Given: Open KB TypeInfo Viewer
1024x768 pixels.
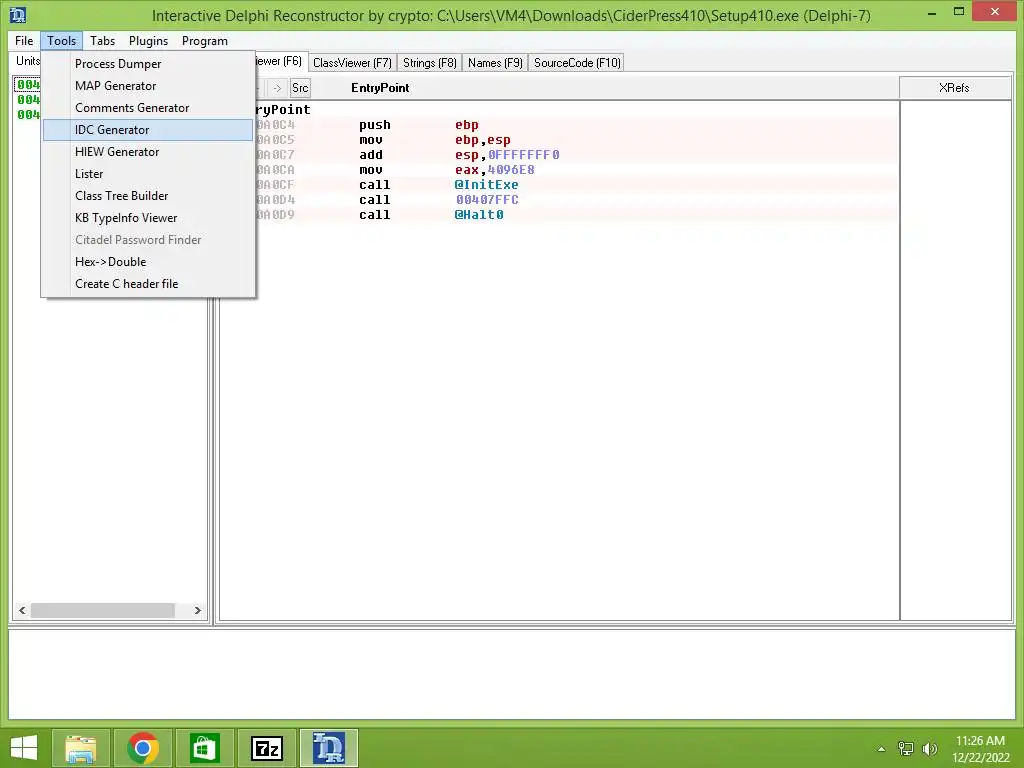Looking at the screenshot, I should (x=148, y=217).
